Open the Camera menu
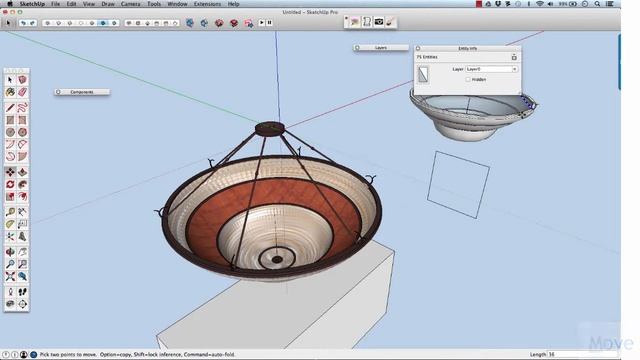The height and width of the screenshot is (360, 640). click(131, 4)
